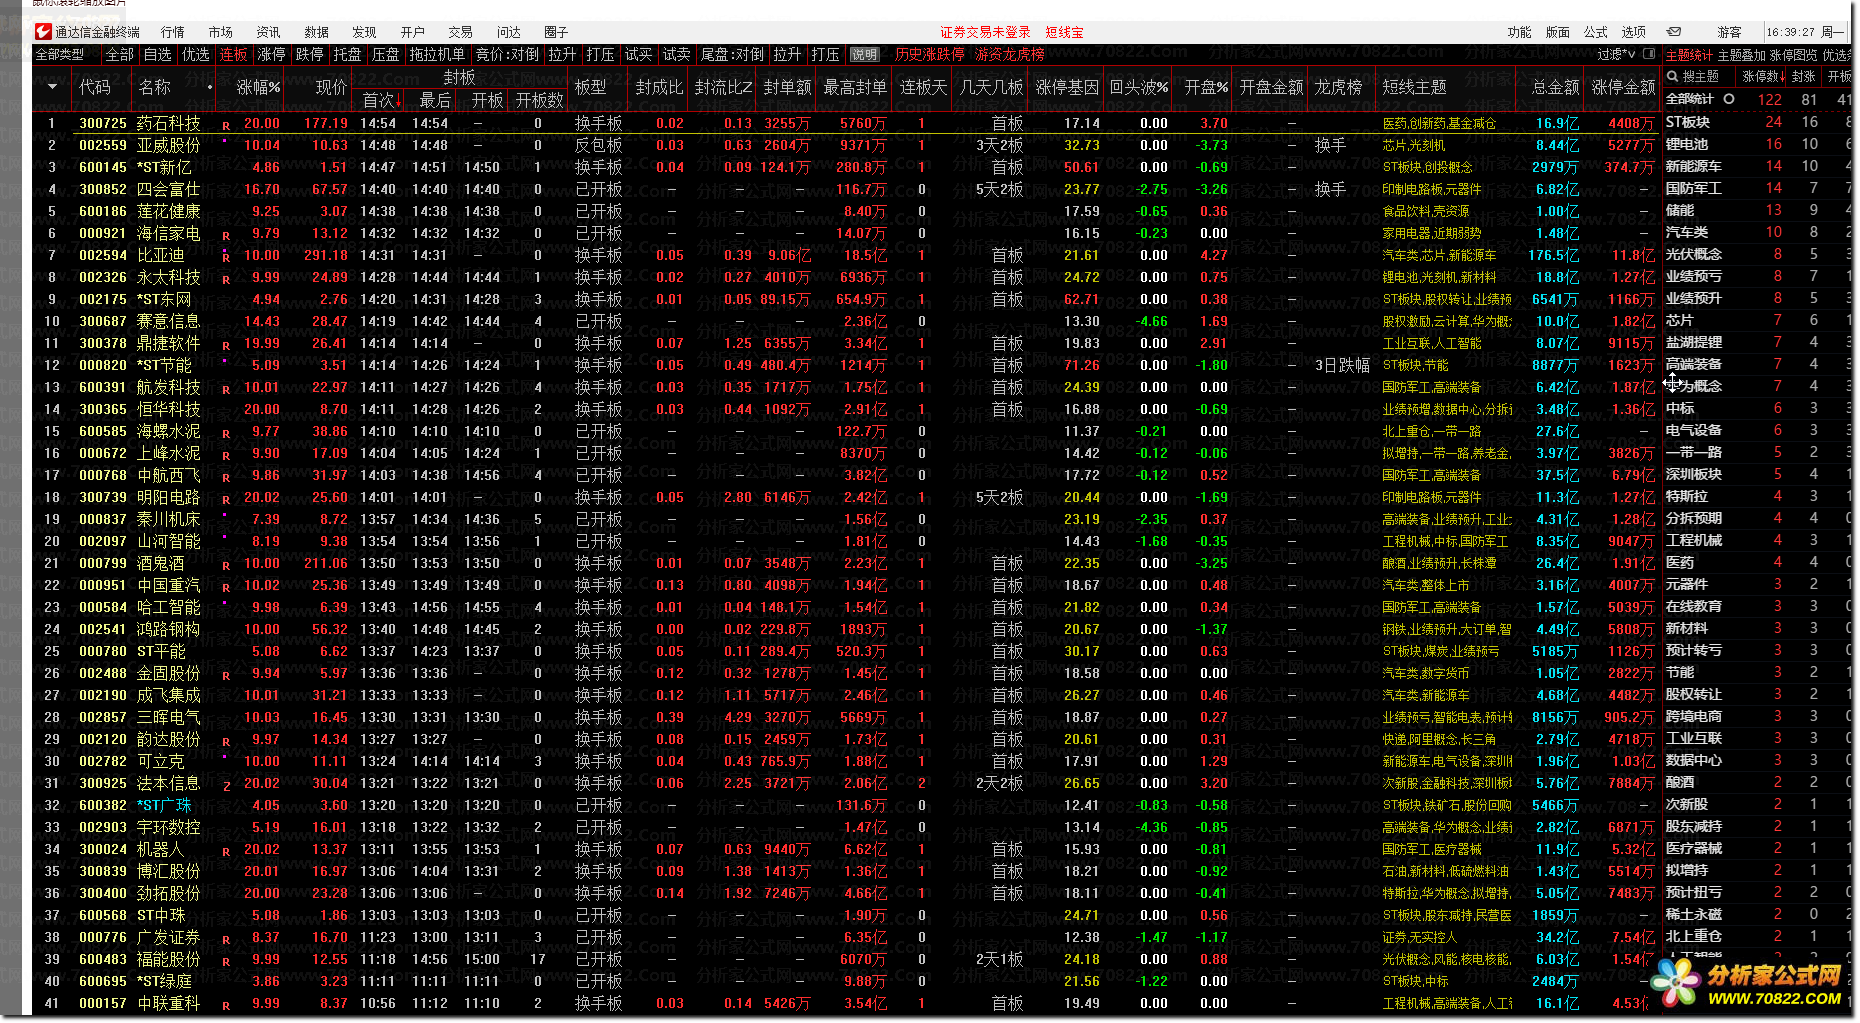Screen dimensions: 1860x1023
Task: Click the R marker beside 比亚迪
Action: point(226,258)
